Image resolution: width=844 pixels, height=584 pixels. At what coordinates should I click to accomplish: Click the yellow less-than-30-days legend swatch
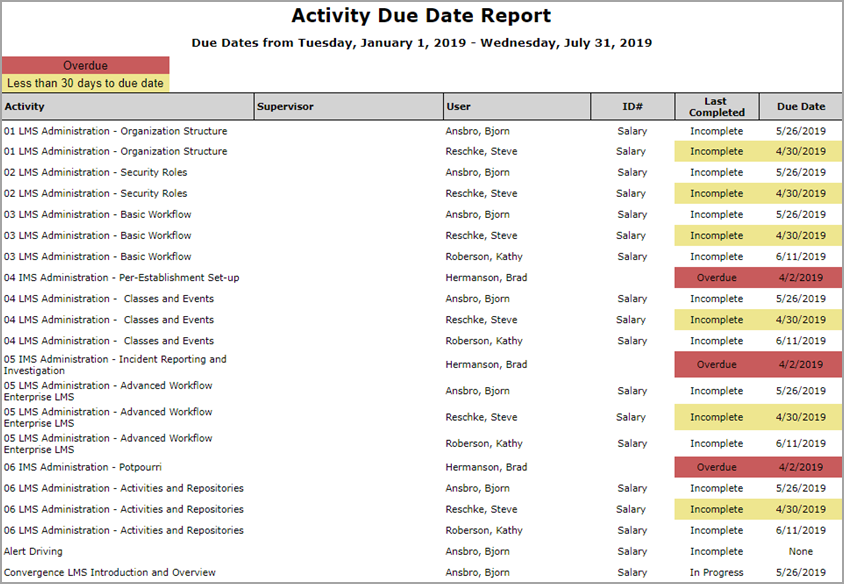86,83
